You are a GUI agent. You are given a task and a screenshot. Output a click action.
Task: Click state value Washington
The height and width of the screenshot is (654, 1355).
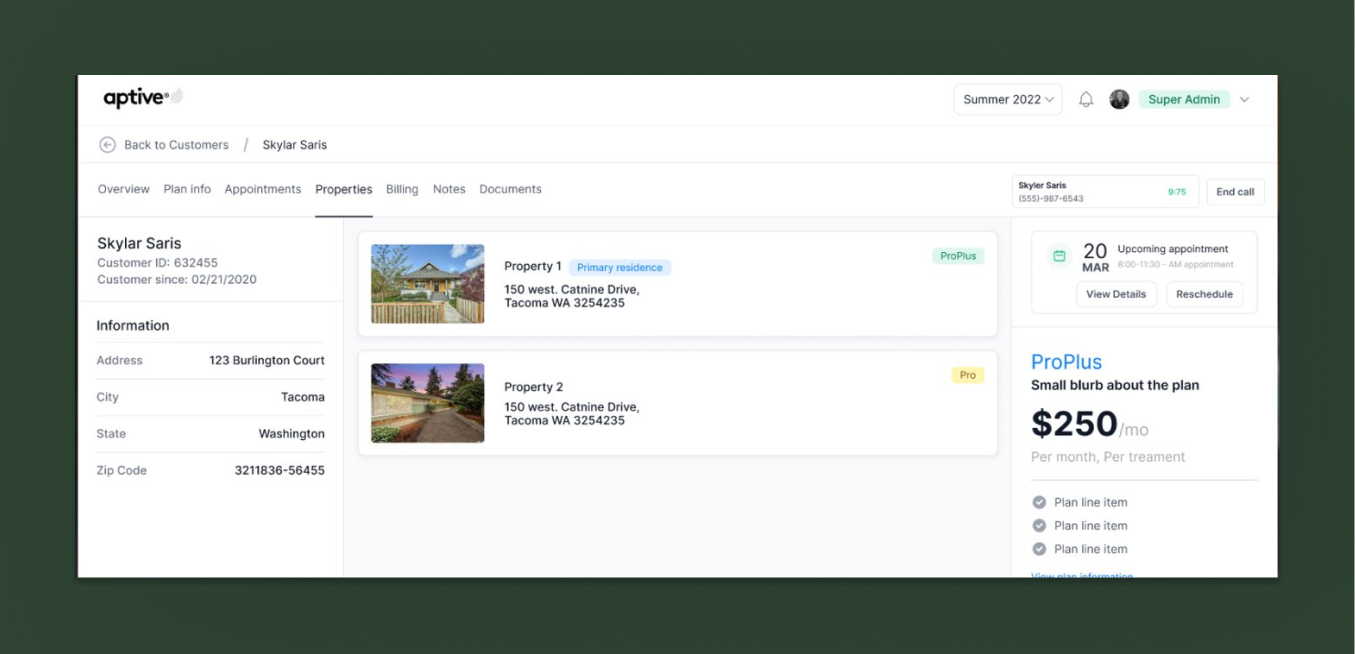coord(292,434)
